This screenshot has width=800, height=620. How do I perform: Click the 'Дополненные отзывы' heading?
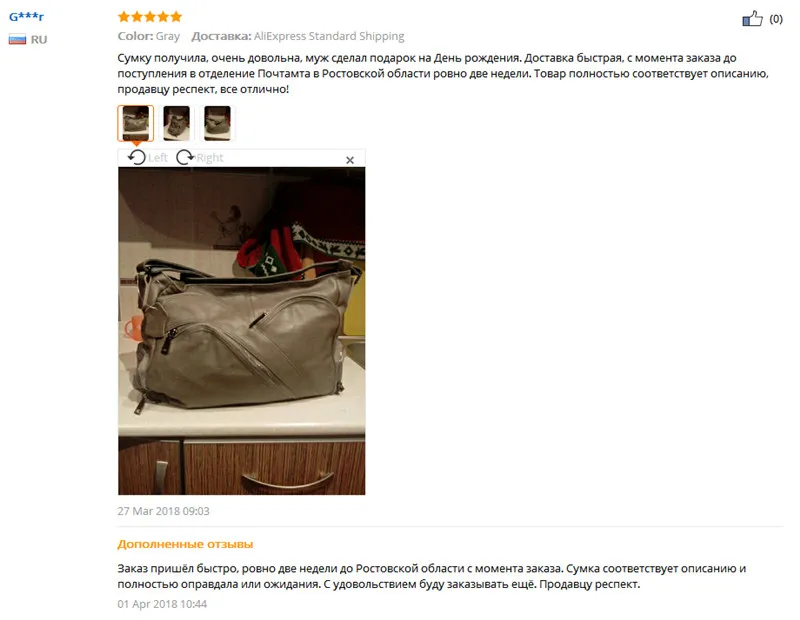(185, 544)
